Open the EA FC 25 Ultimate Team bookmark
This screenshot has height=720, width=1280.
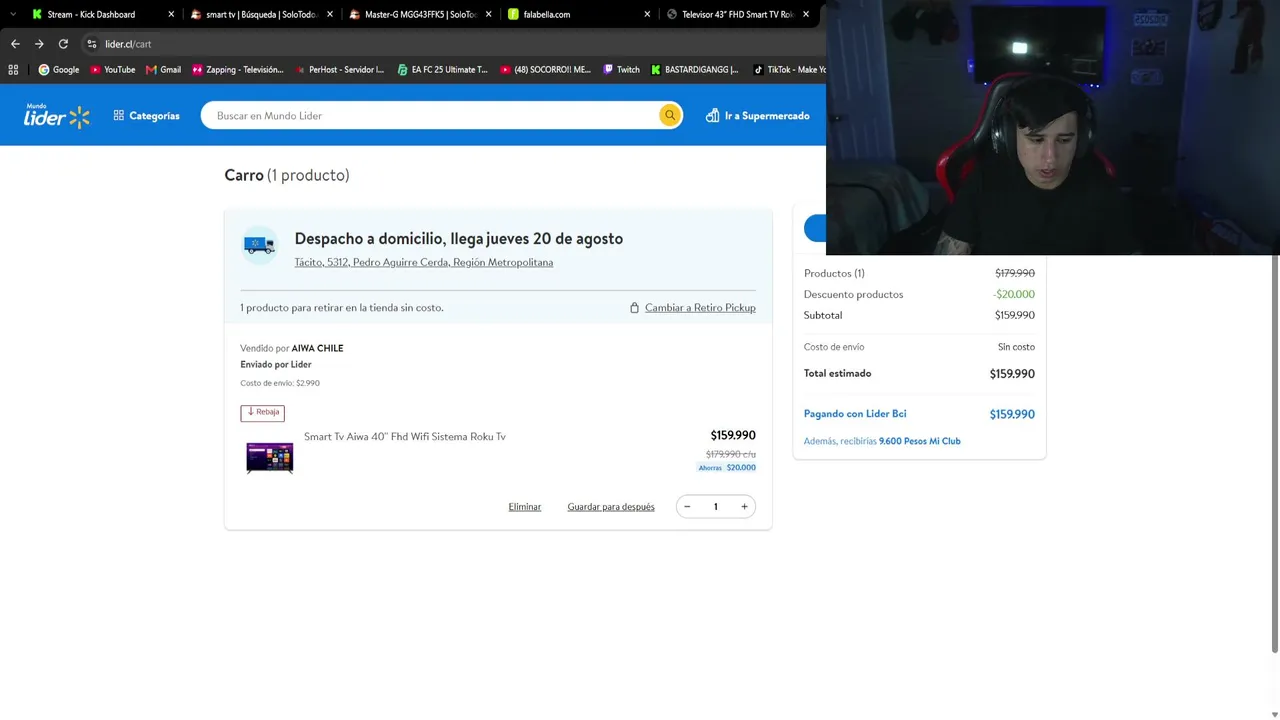coord(442,70)
